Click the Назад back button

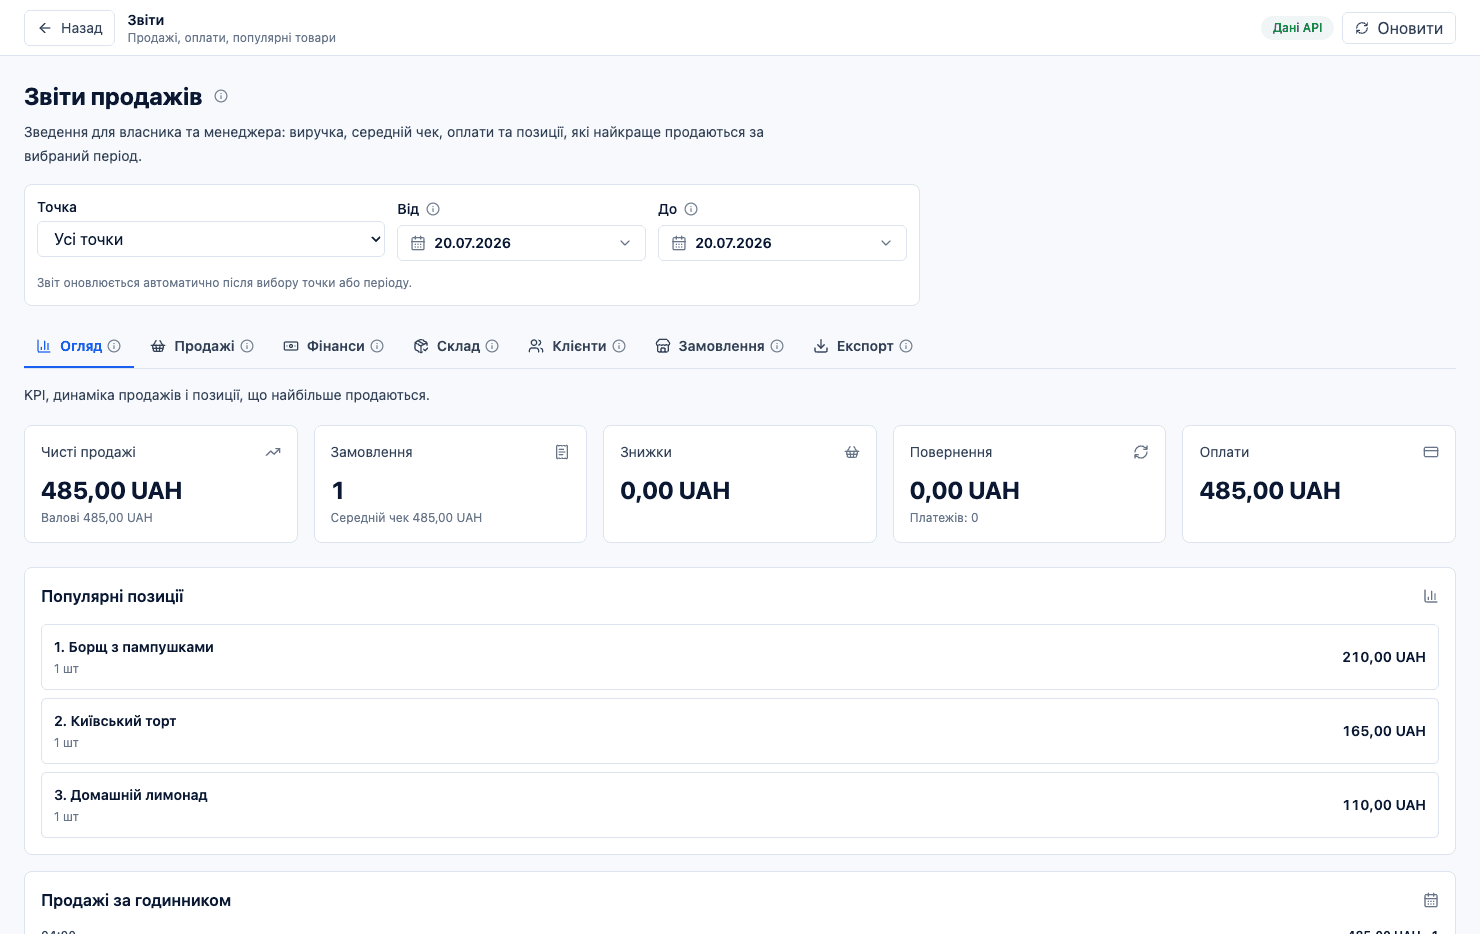[x=70, y=28]
